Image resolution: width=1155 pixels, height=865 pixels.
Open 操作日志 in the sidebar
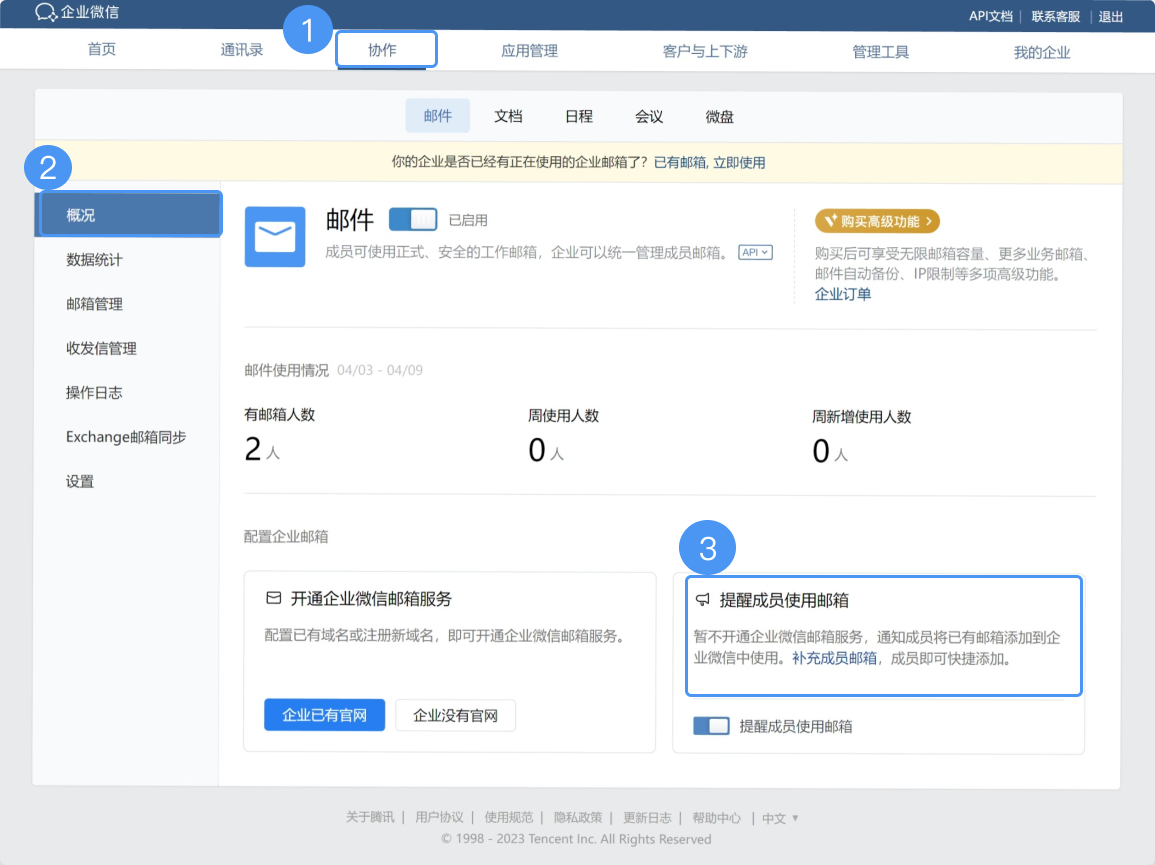tap(94, 392)
